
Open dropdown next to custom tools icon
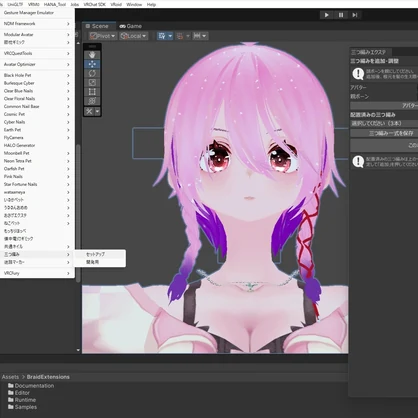97,111
